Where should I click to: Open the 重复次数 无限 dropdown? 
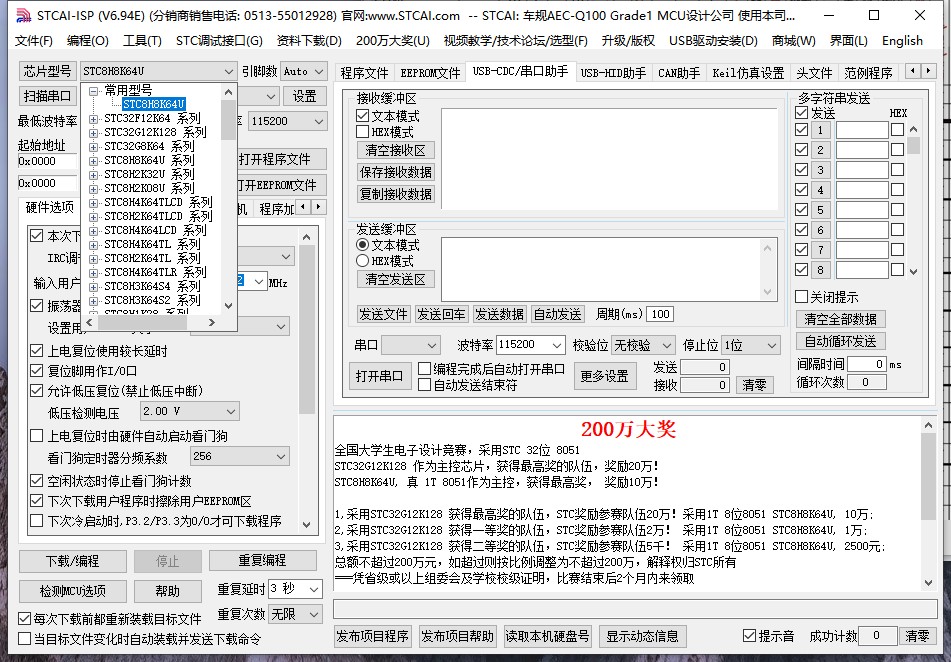coord(314,615)
